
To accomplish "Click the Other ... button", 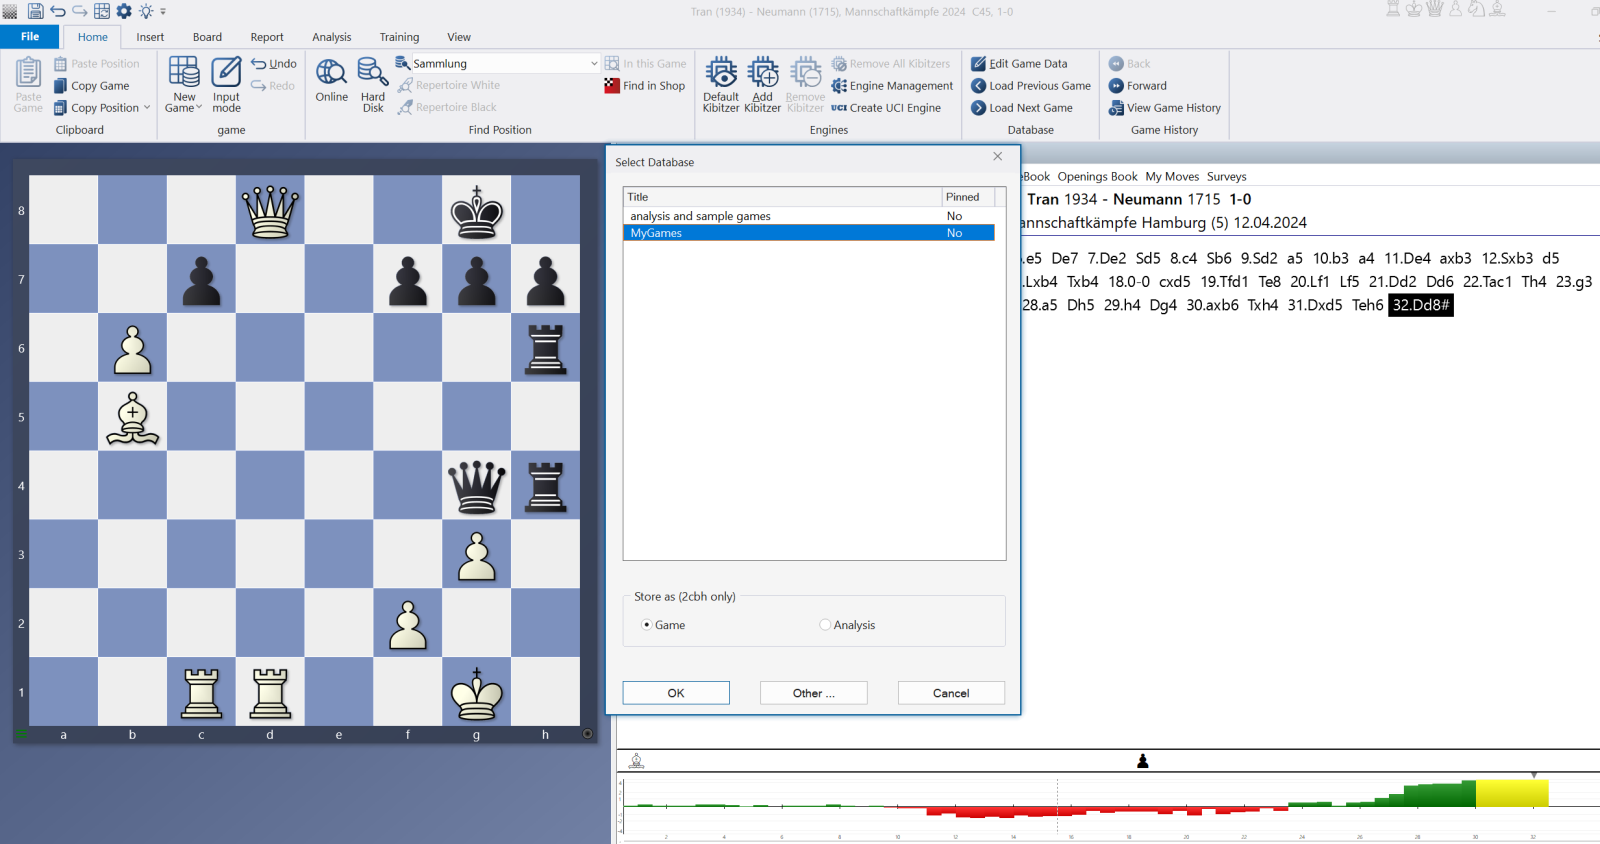I will [813, 693].
